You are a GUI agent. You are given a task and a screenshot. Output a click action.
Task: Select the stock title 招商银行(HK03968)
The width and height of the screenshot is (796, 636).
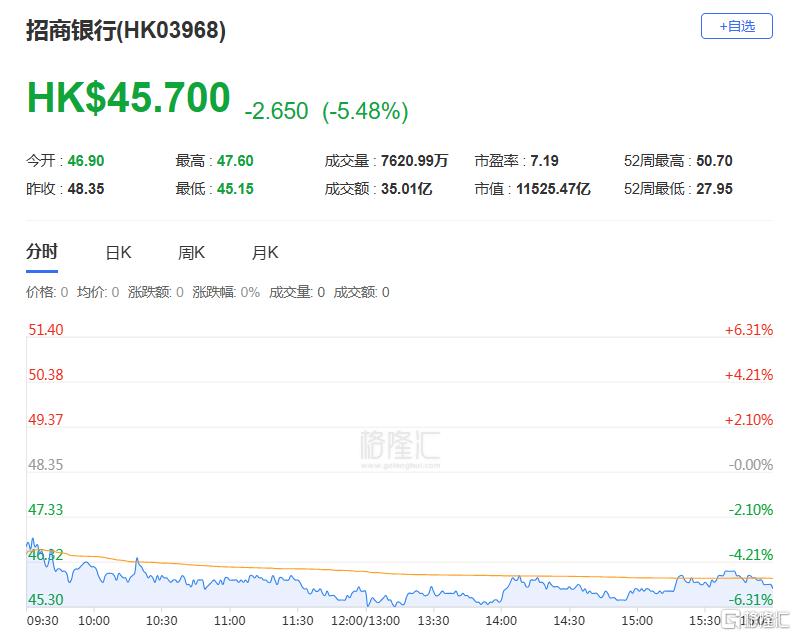click(x=126, y=30)
